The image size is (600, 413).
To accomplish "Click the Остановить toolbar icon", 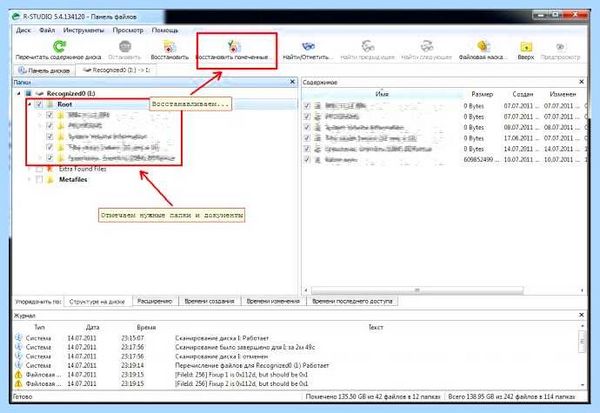I will click(125, 46).
